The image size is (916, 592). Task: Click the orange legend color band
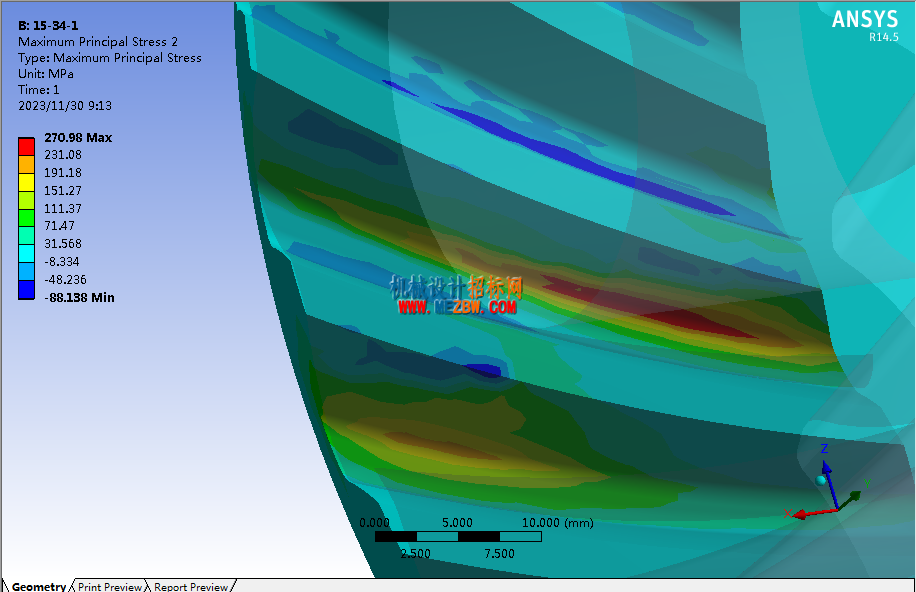(x=26, y=164)
